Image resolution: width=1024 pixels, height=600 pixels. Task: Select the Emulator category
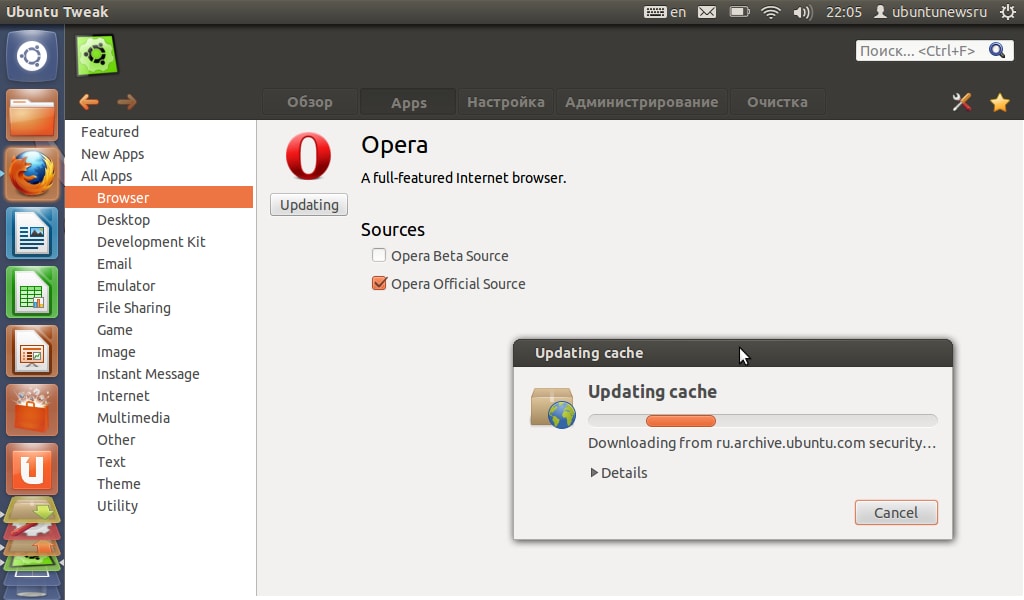tap(159, 285)
